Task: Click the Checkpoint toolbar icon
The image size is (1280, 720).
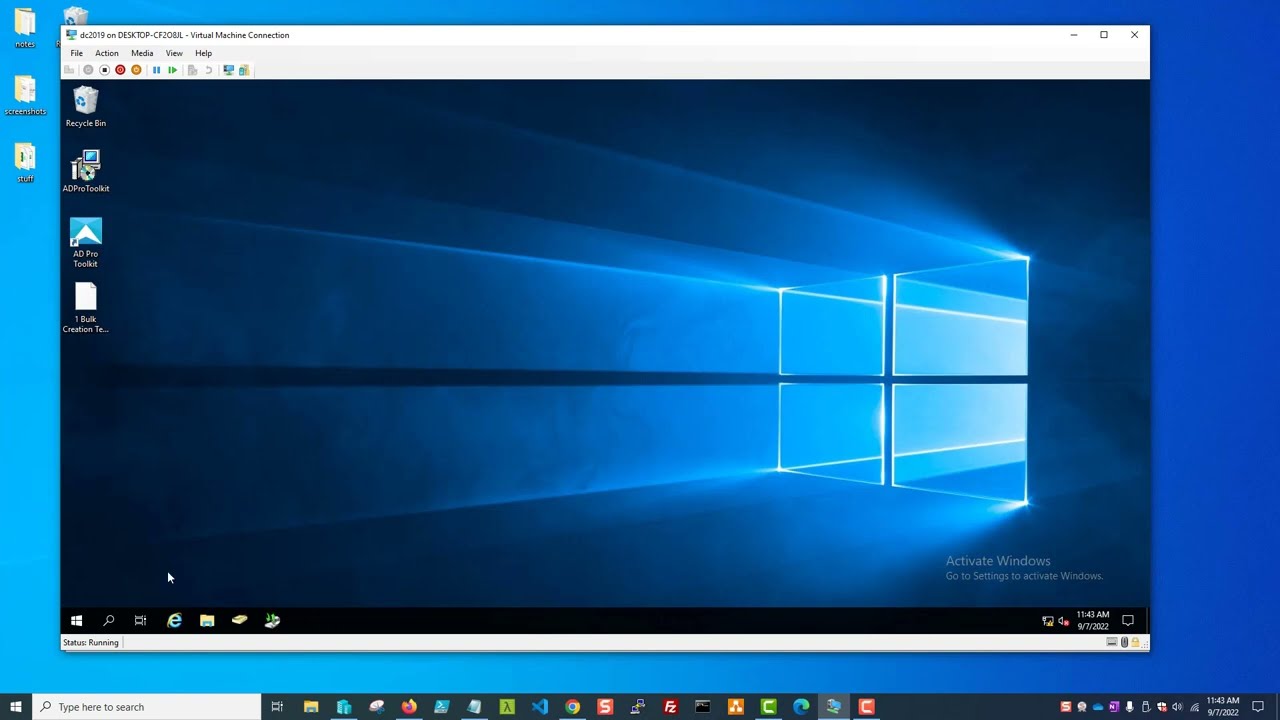Action: (192, 70)
